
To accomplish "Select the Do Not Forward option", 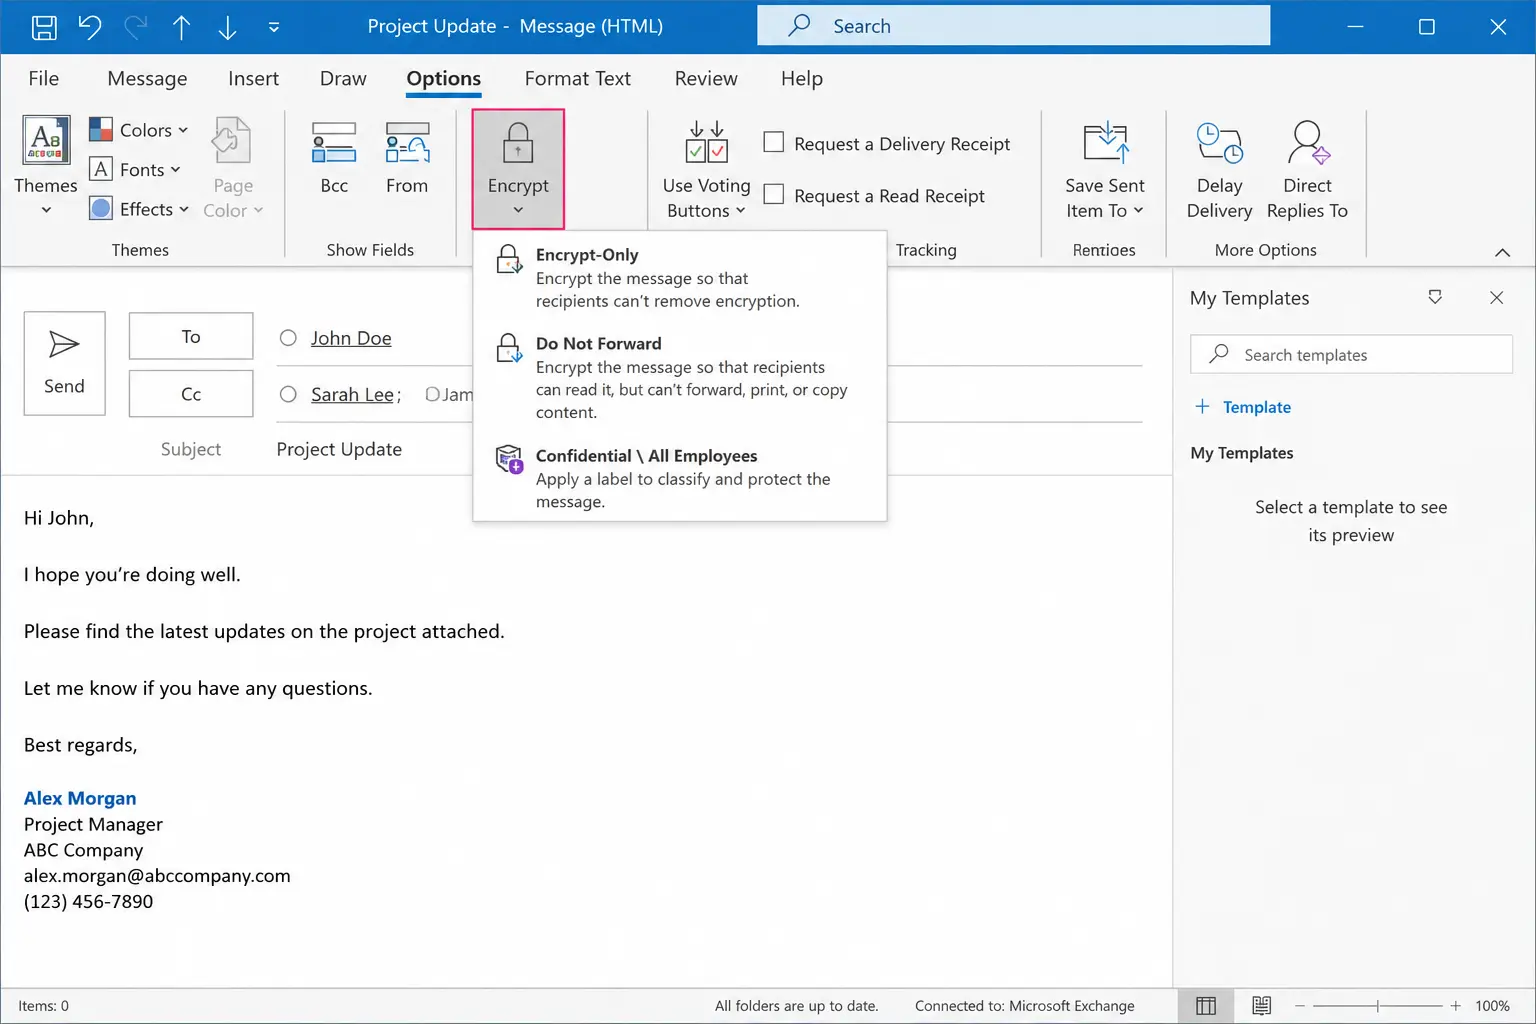I will pos(680,377).
